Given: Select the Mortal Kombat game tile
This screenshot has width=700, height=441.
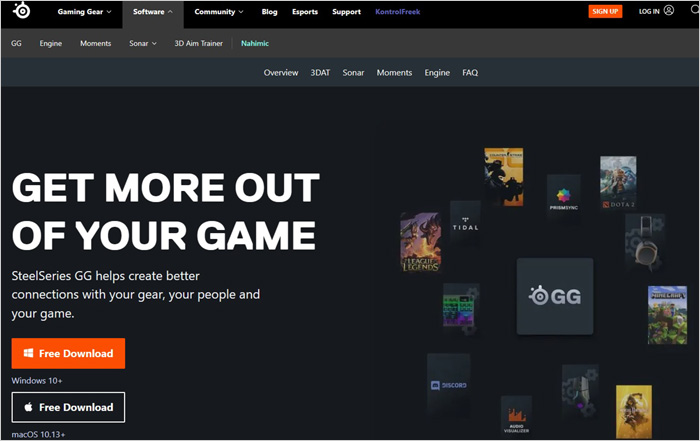Looking at the screenshot, I should [x=634, y=412].
